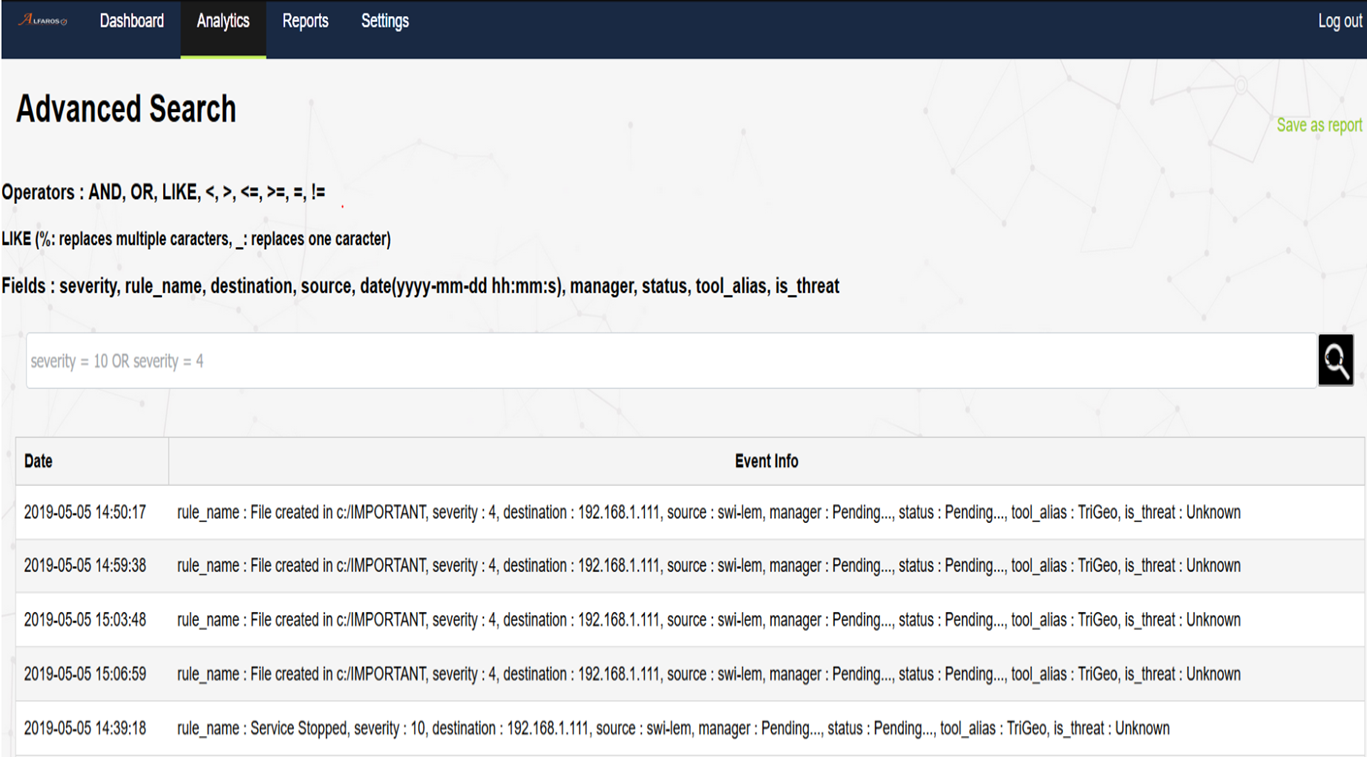Select the 14:50:17 event row
This screenshot has height=757, width=1367.
683,511
